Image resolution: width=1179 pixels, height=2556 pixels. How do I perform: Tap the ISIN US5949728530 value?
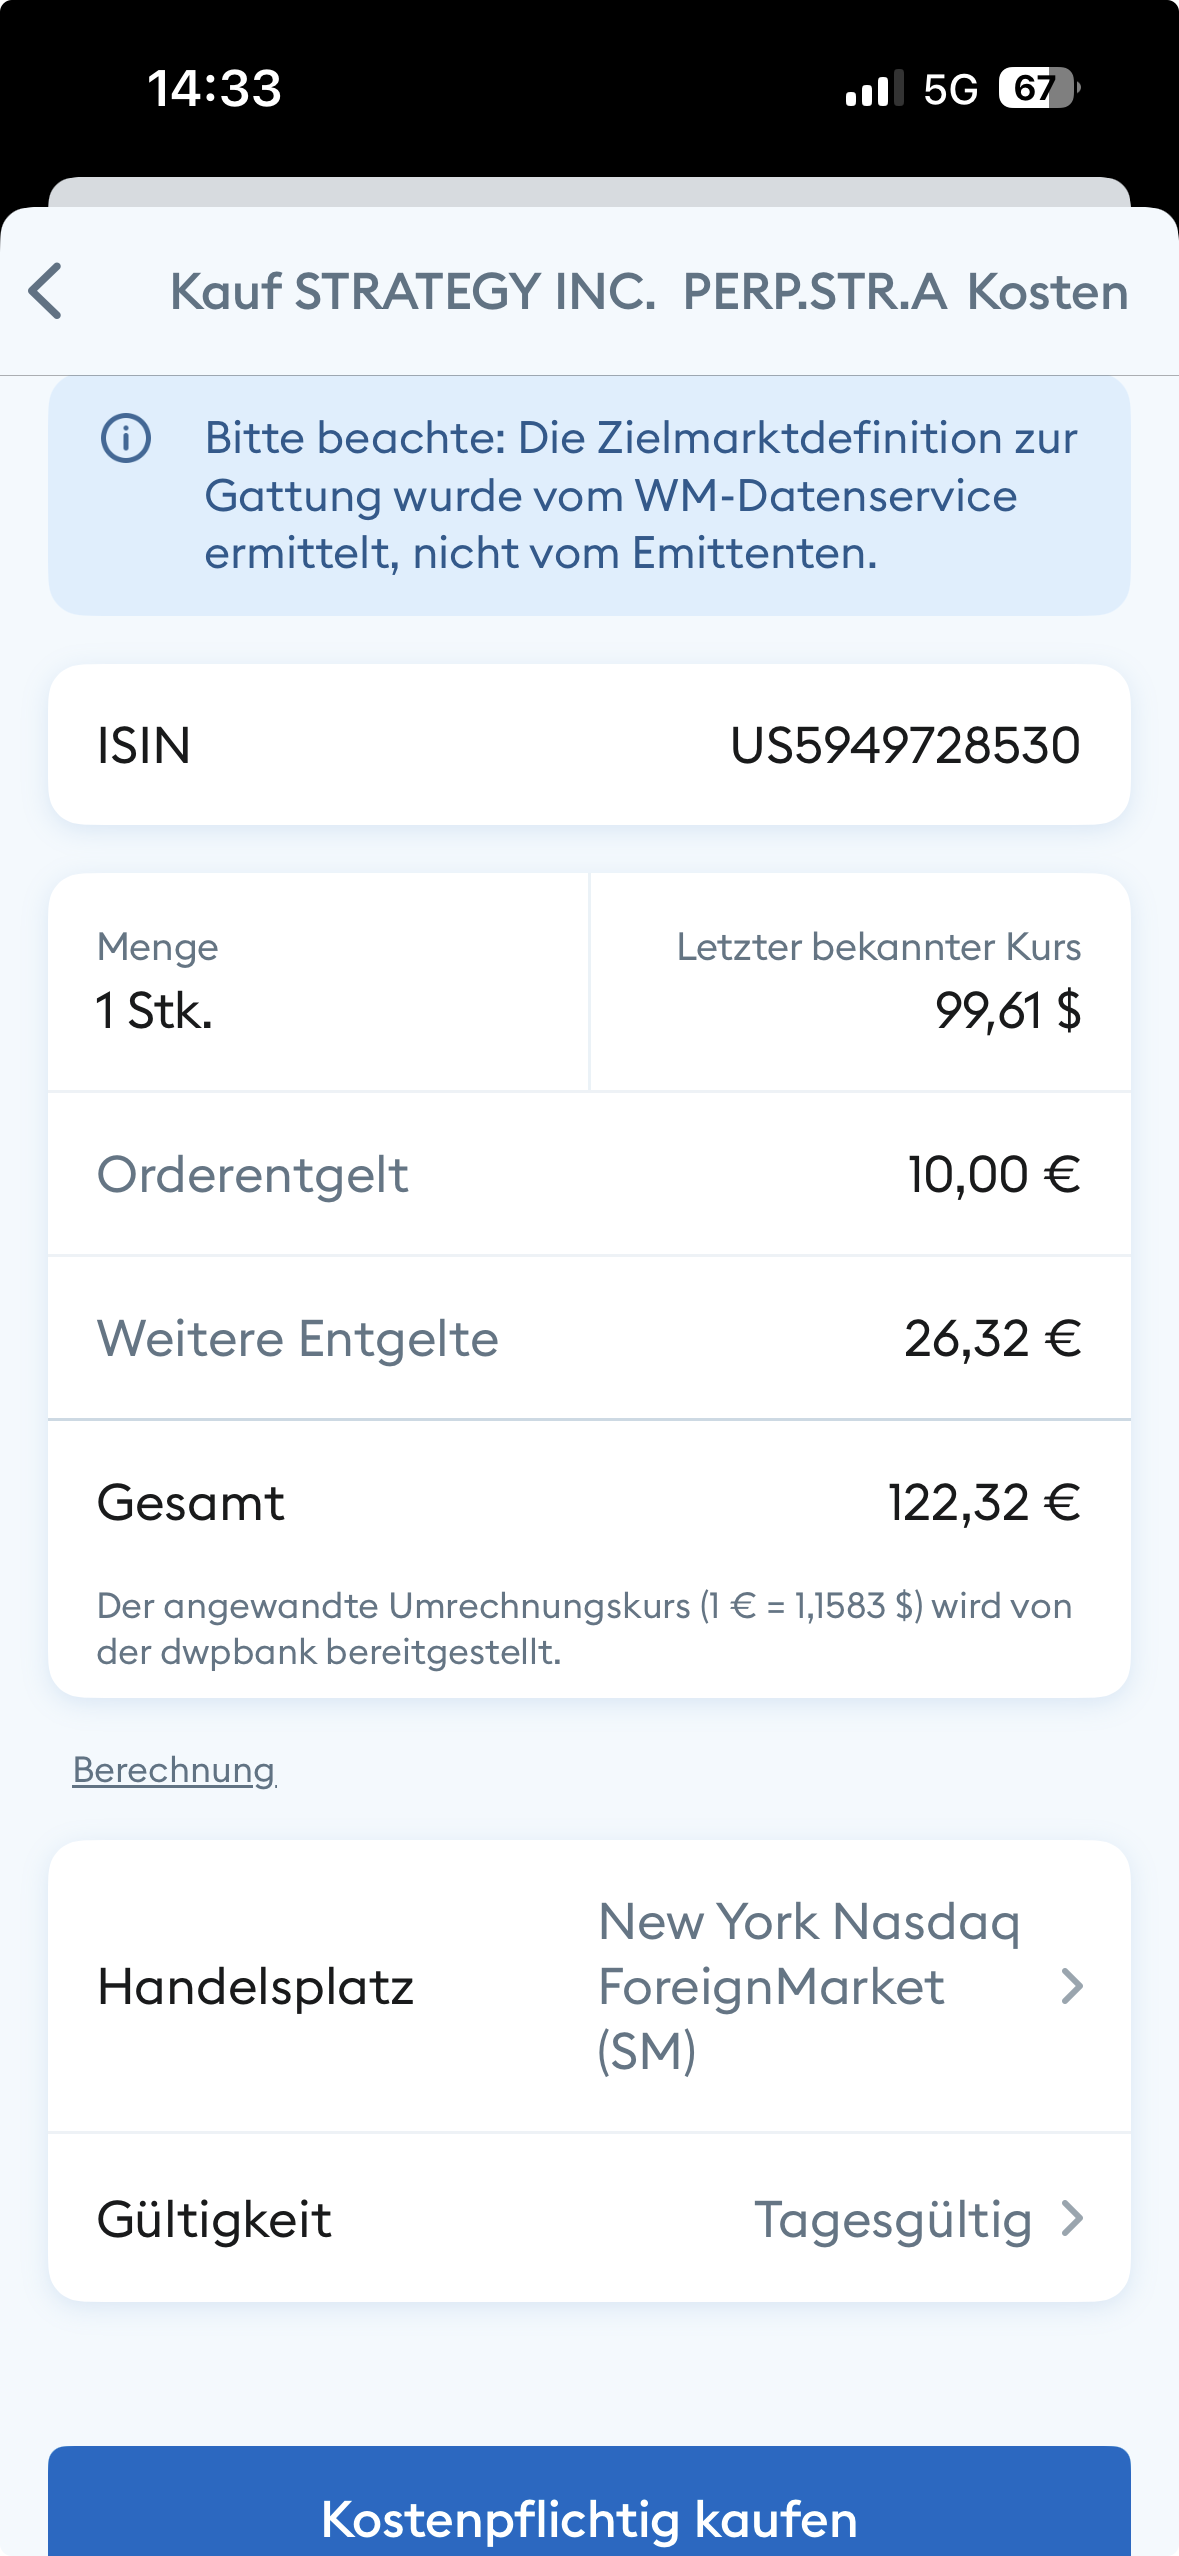[905, 745]
